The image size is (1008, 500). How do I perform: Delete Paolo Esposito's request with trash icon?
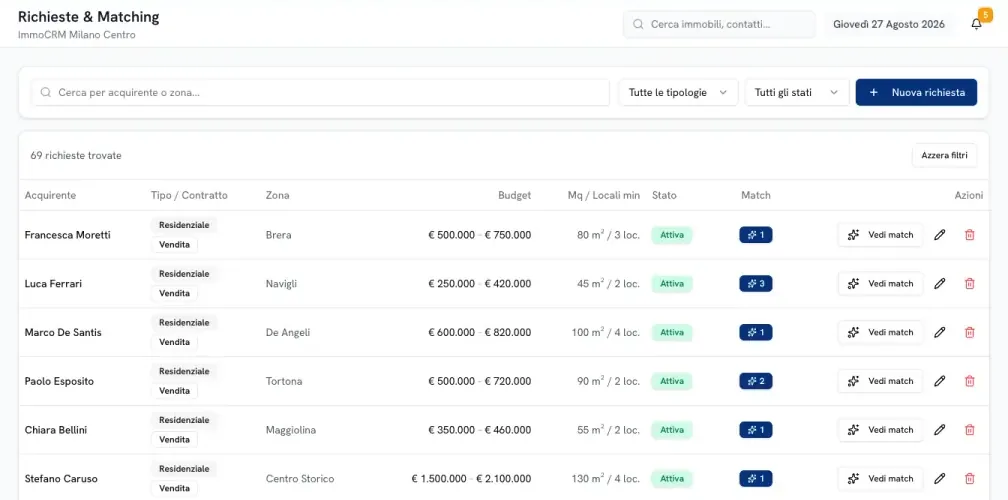tap(969, 381)
